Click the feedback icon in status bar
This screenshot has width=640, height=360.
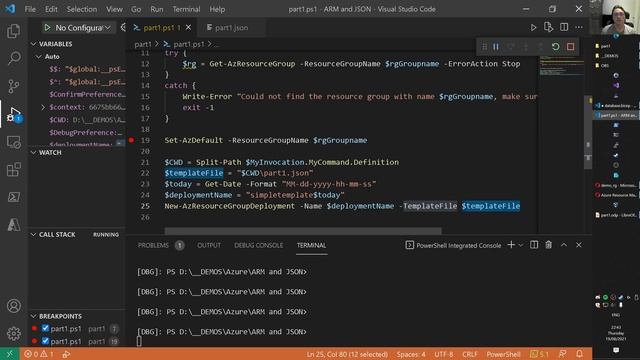(562, 354)
